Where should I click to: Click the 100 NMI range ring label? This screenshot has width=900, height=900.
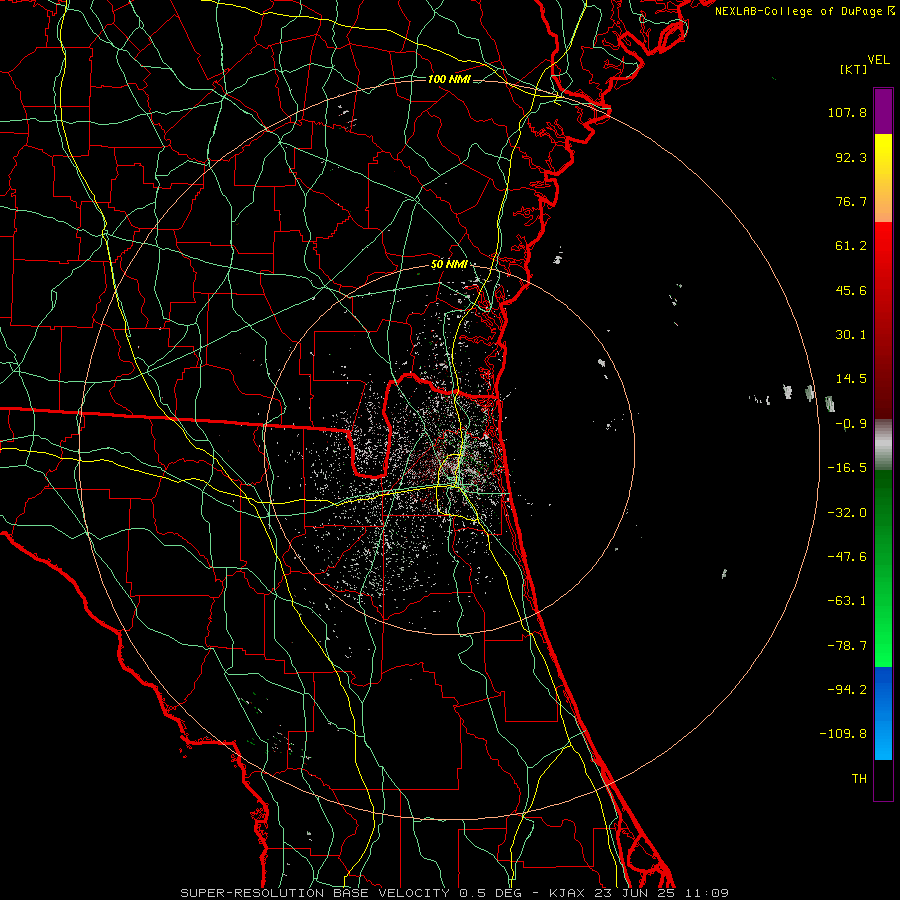click(x=449, y=79)
